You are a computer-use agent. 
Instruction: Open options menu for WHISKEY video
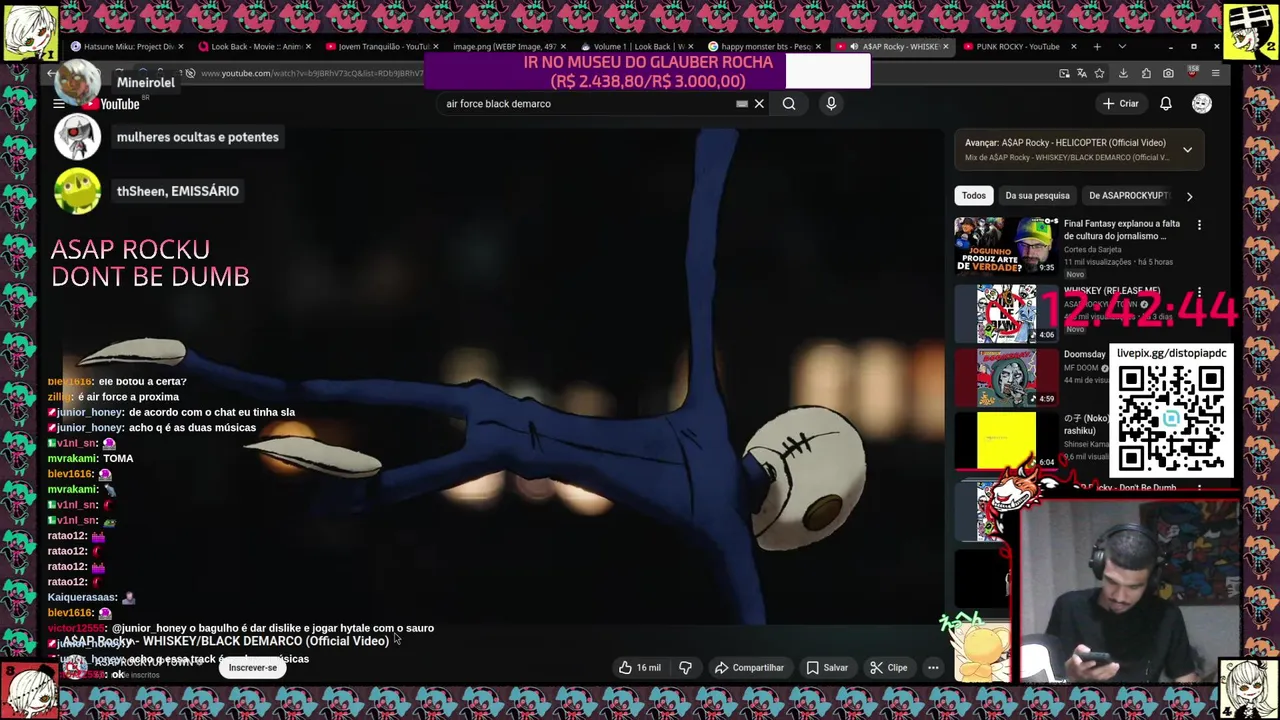(1199, 292)
